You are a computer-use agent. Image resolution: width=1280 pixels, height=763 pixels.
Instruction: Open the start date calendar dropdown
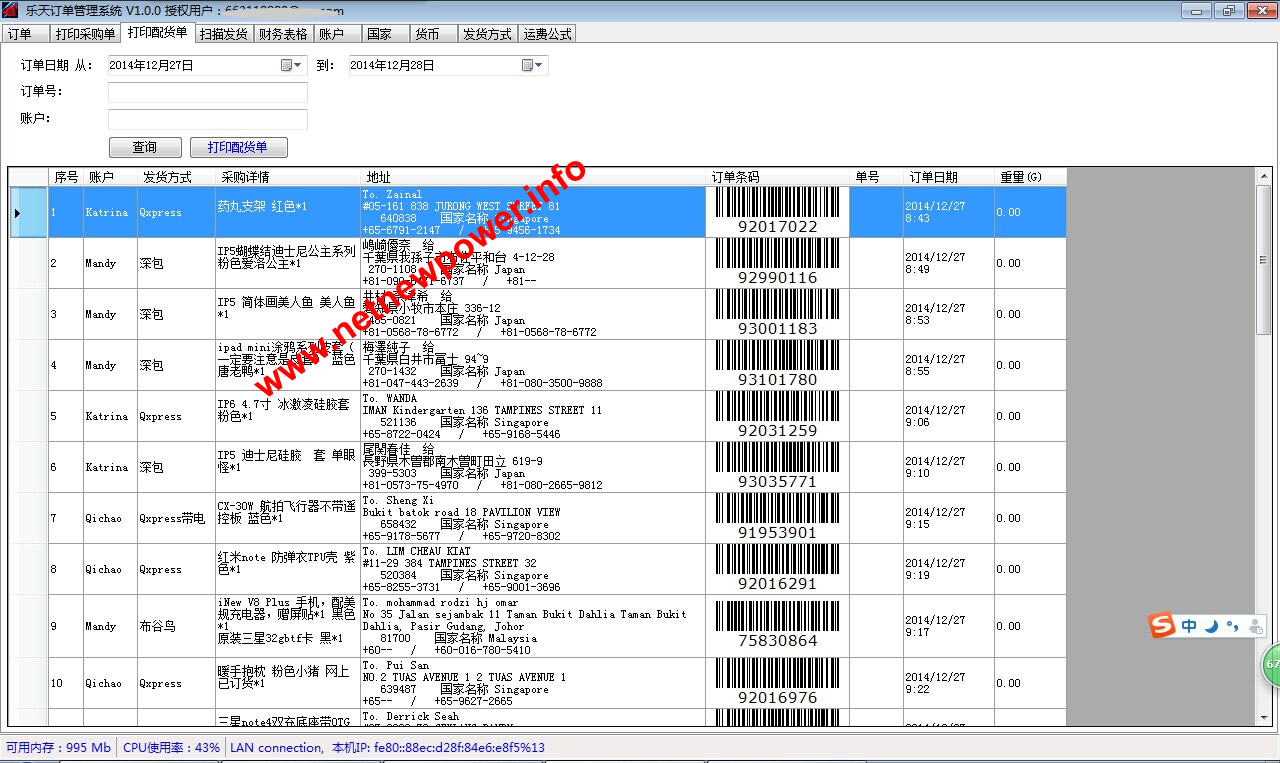tap(290, 65)
